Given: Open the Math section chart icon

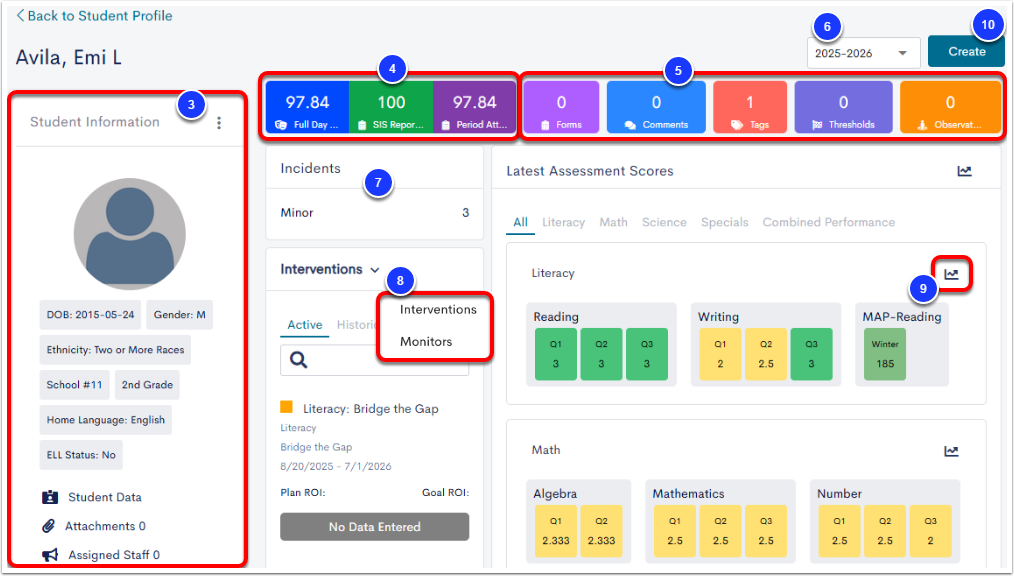Looking at the screenshot, I should (x=951, y=451).
